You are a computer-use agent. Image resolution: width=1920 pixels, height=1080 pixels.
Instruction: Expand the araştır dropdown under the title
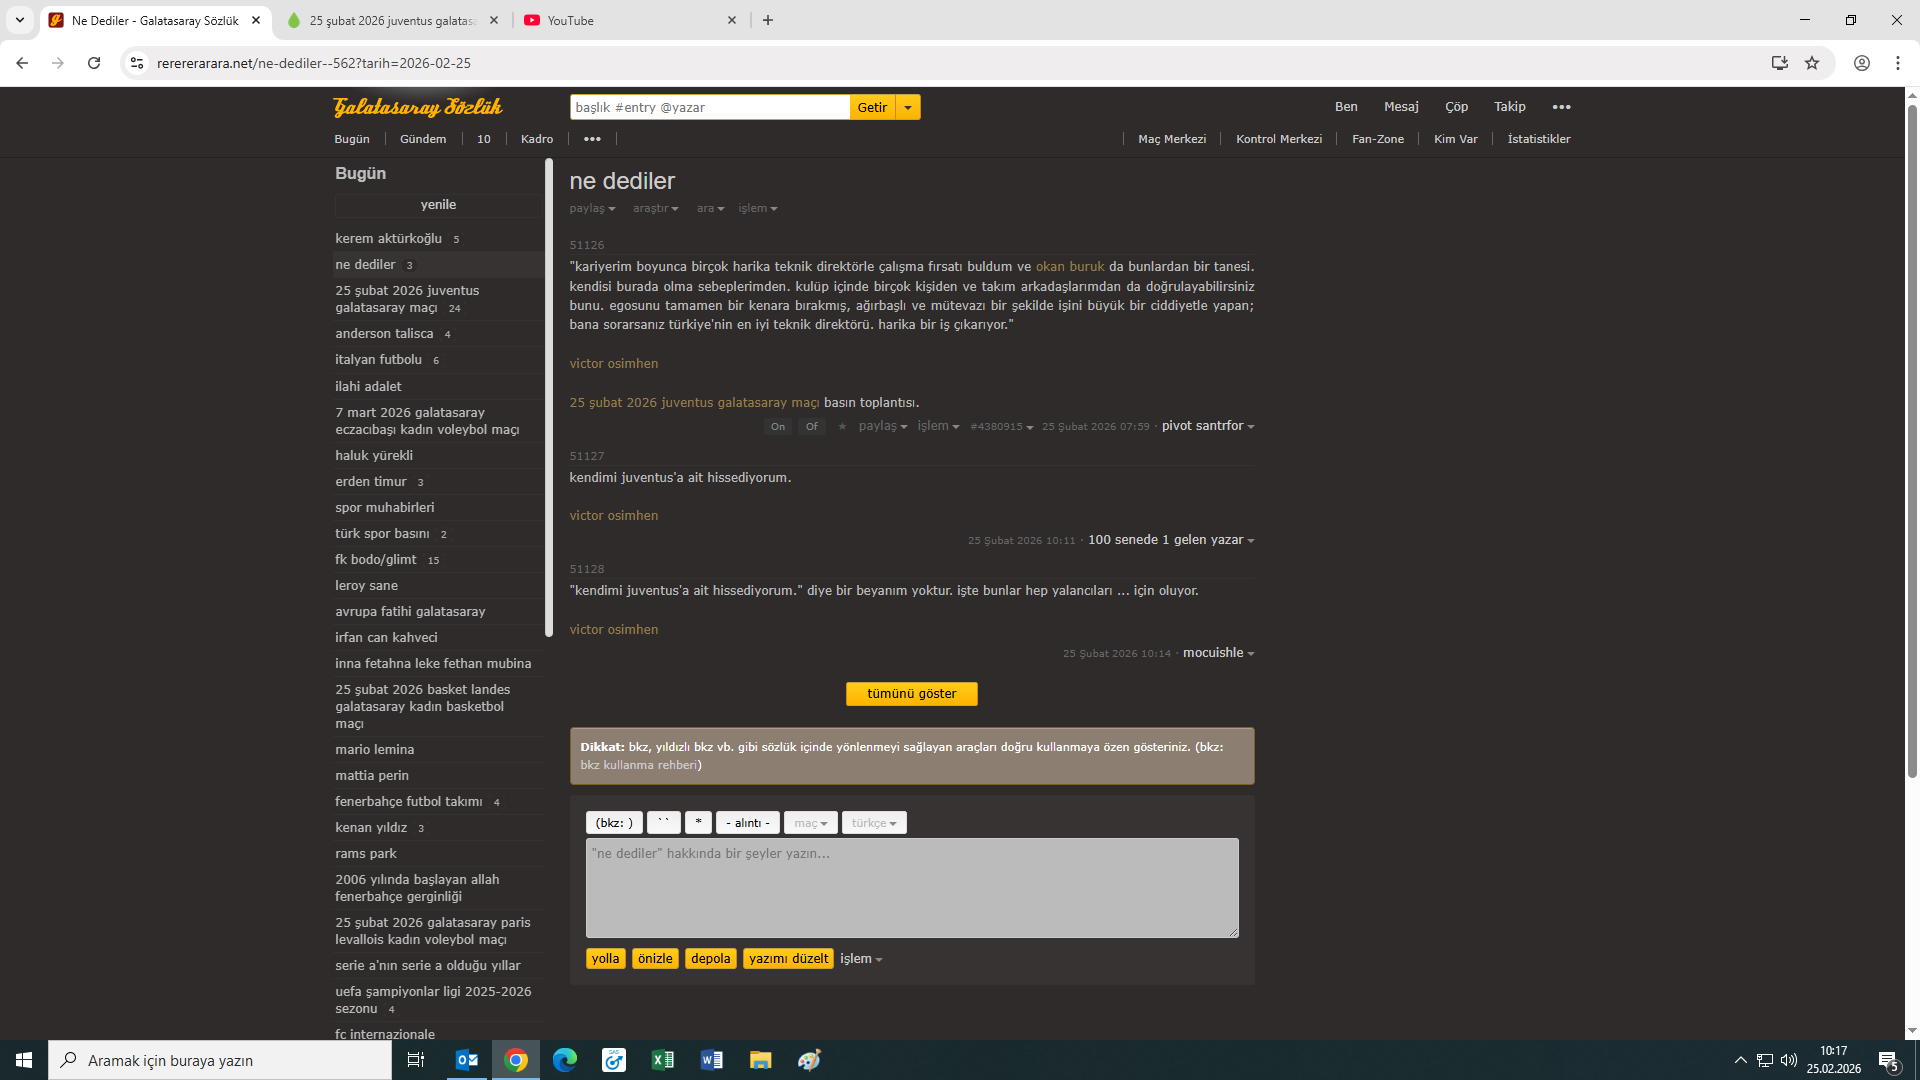655,208
